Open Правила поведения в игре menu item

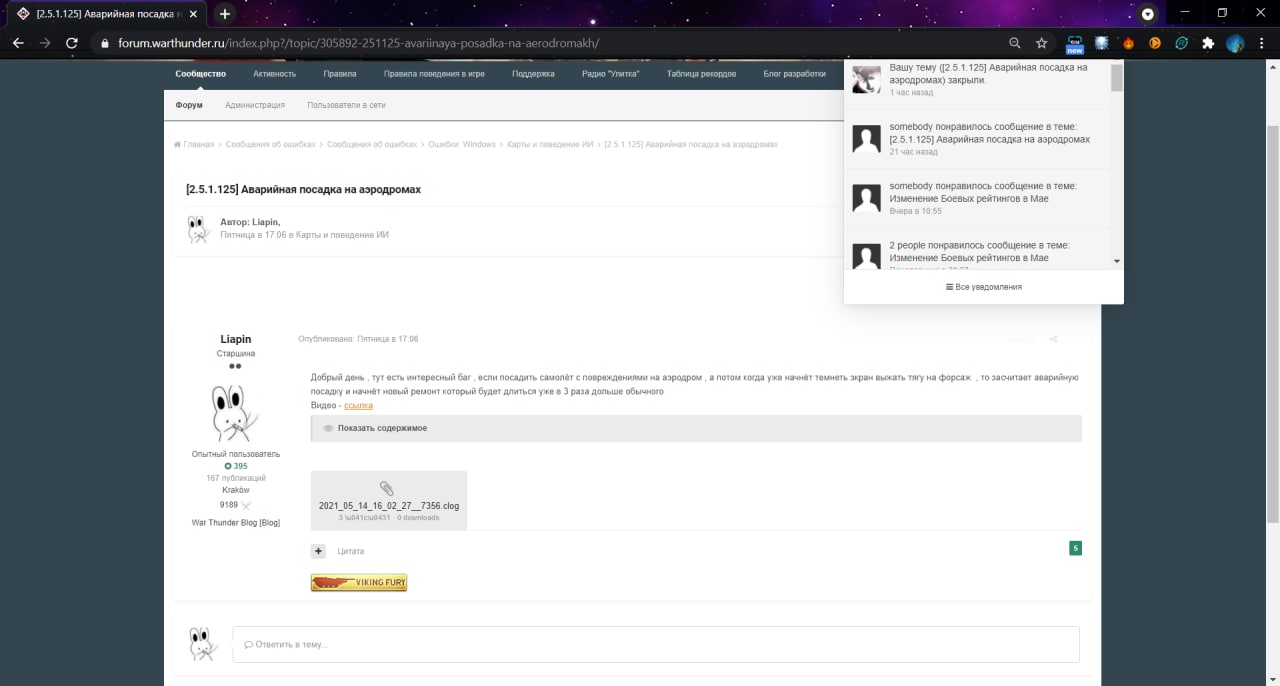point(434,74)
